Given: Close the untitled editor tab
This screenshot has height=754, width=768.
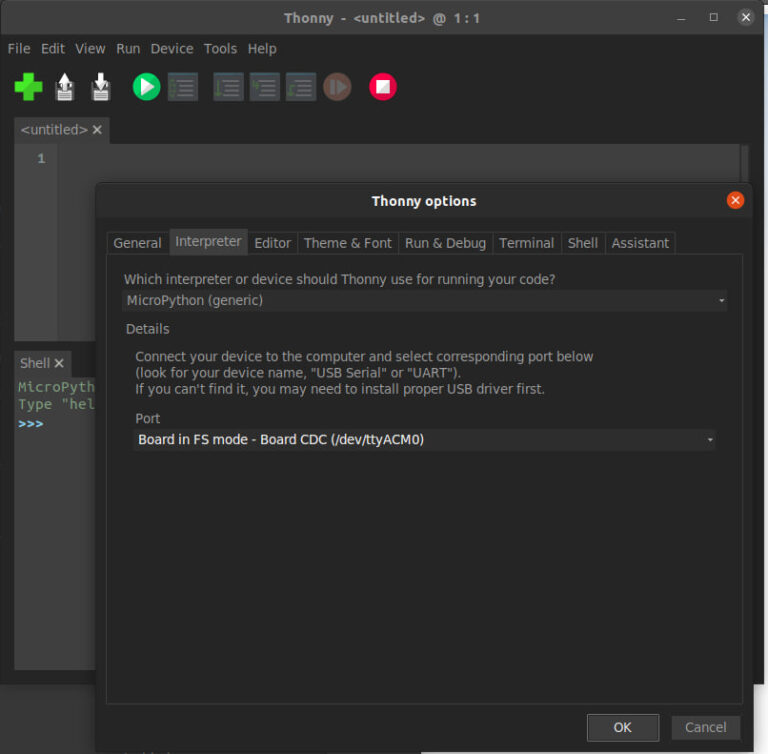Looking at the screenshot, I should pyautogui.click(x=97, y=130).
